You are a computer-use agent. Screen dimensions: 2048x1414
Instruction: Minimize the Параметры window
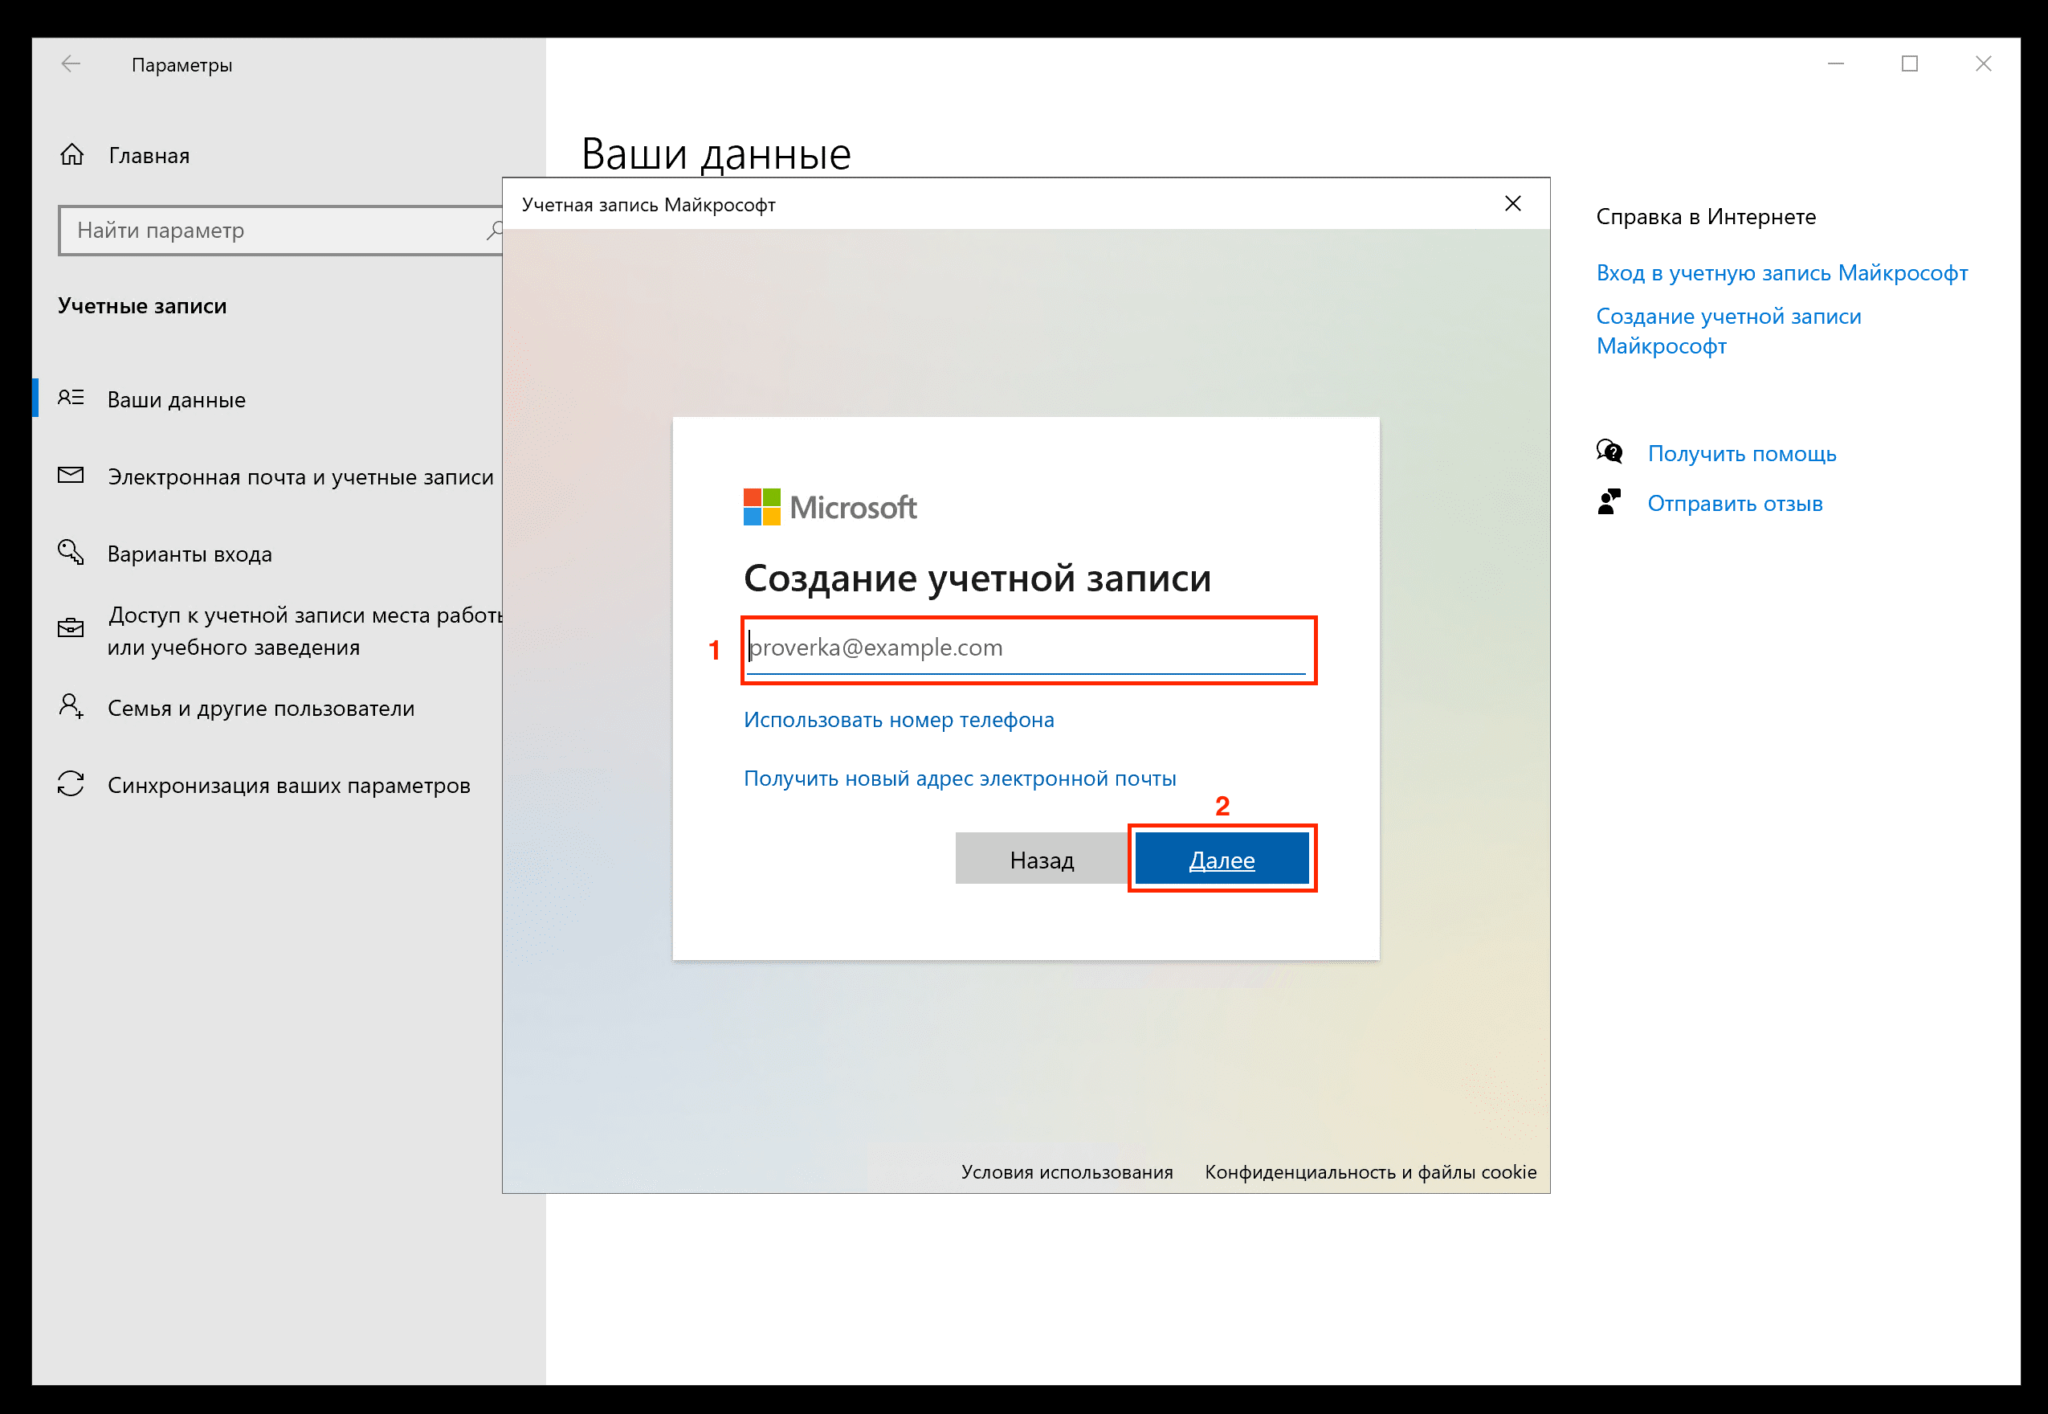[x=1836, y=64]
